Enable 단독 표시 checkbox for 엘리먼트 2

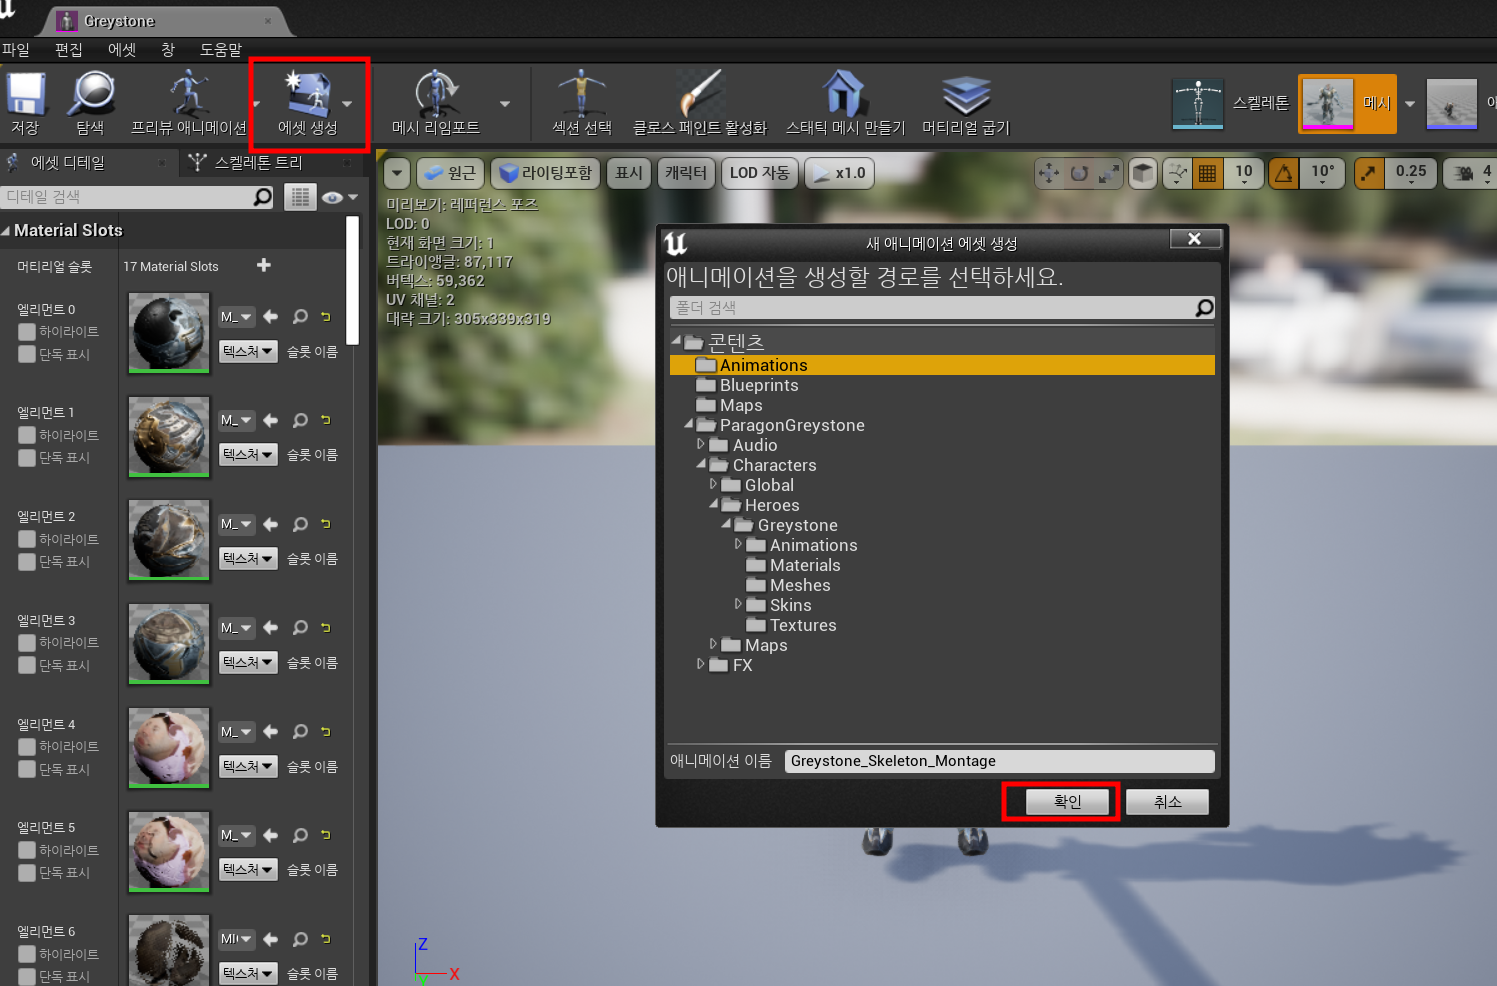point(27,562)
